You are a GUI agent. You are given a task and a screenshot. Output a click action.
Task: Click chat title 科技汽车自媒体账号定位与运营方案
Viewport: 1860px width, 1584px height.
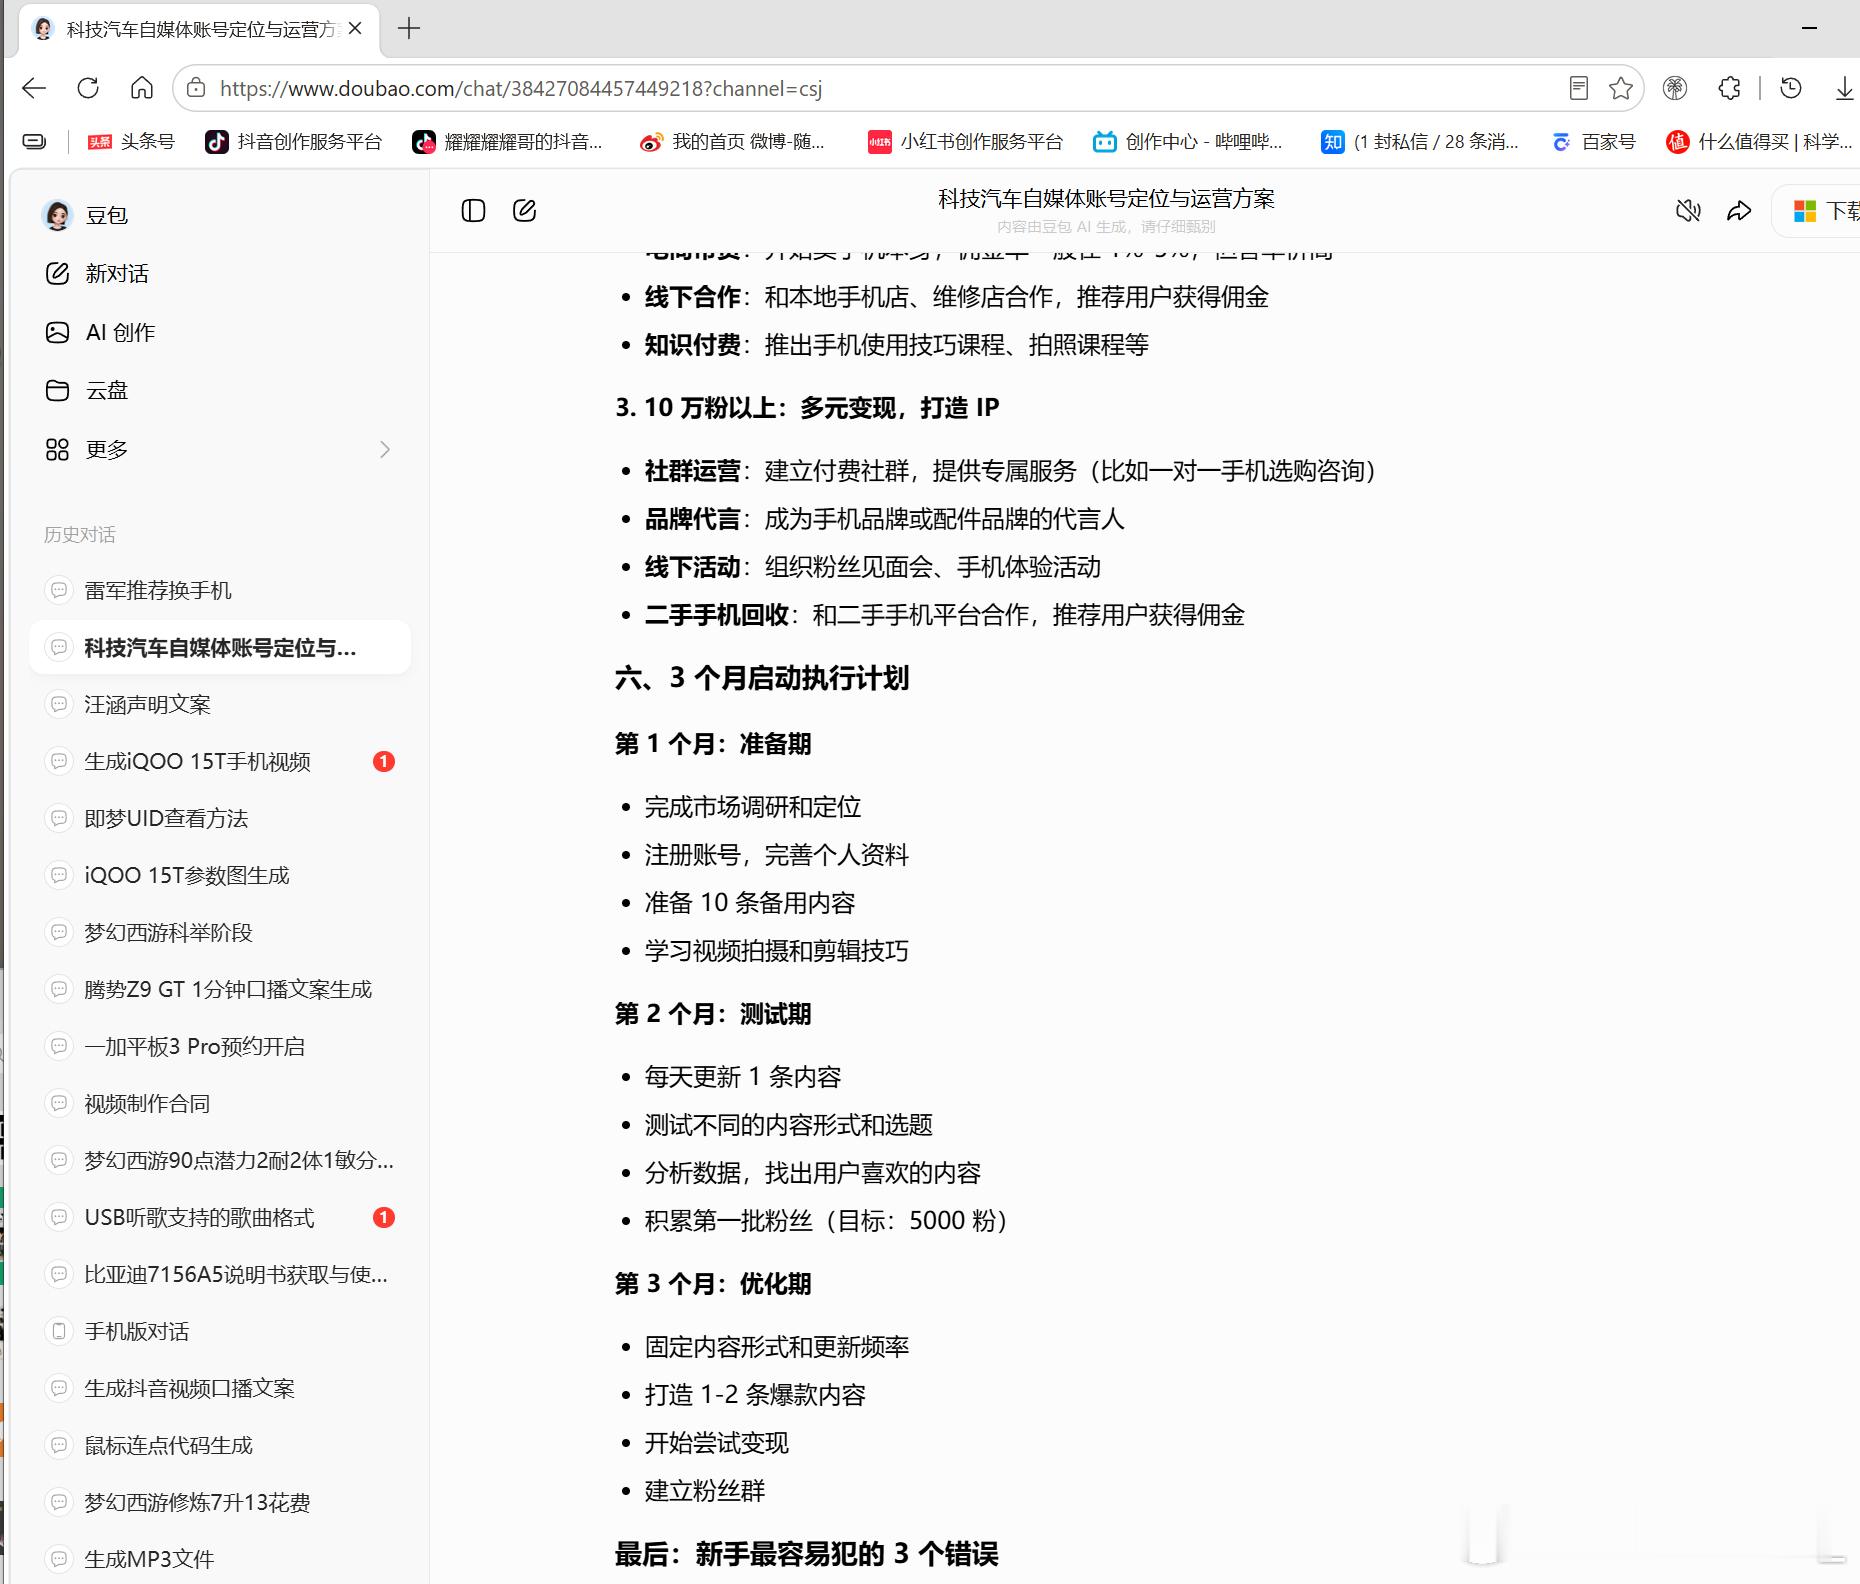(x=1106, y=198)
